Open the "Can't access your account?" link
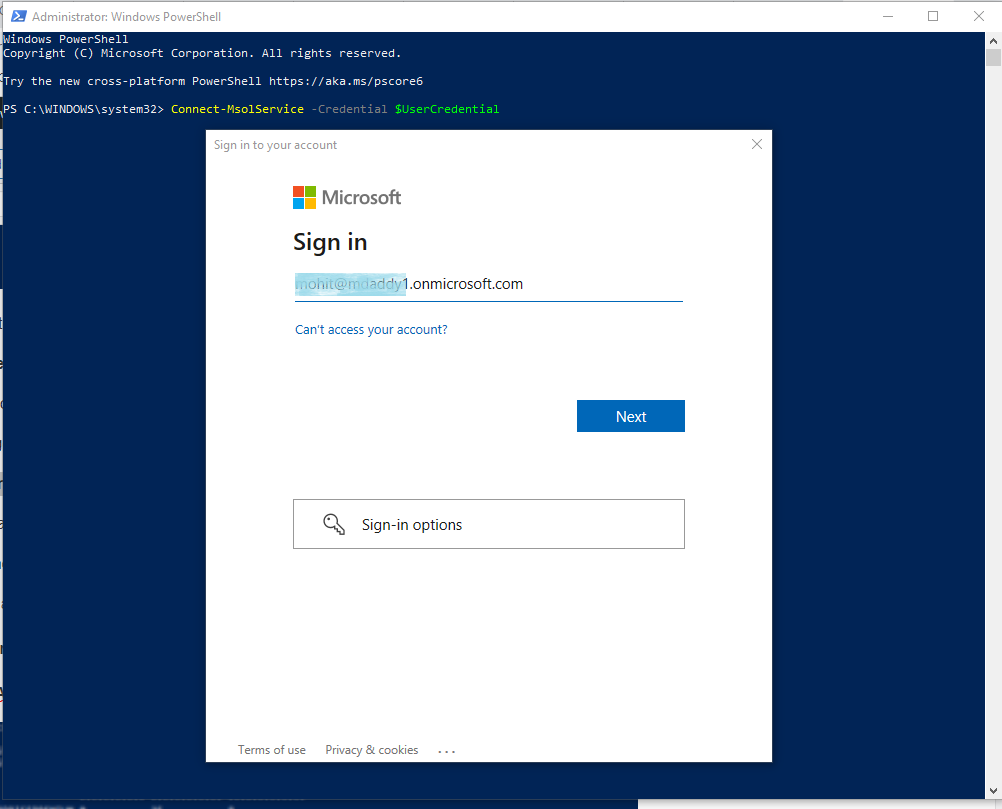This screenshot has width=1002, height=809. pos(370,329)
